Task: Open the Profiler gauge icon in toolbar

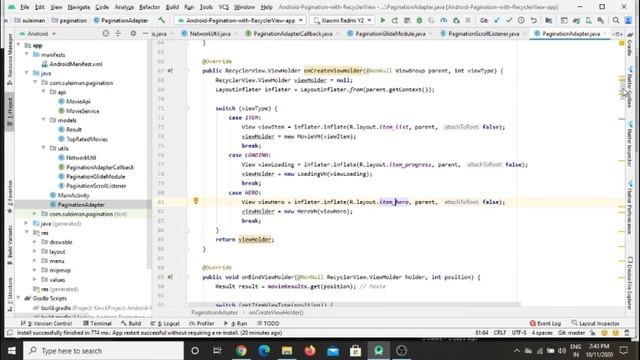Action: tap(444, 20)
